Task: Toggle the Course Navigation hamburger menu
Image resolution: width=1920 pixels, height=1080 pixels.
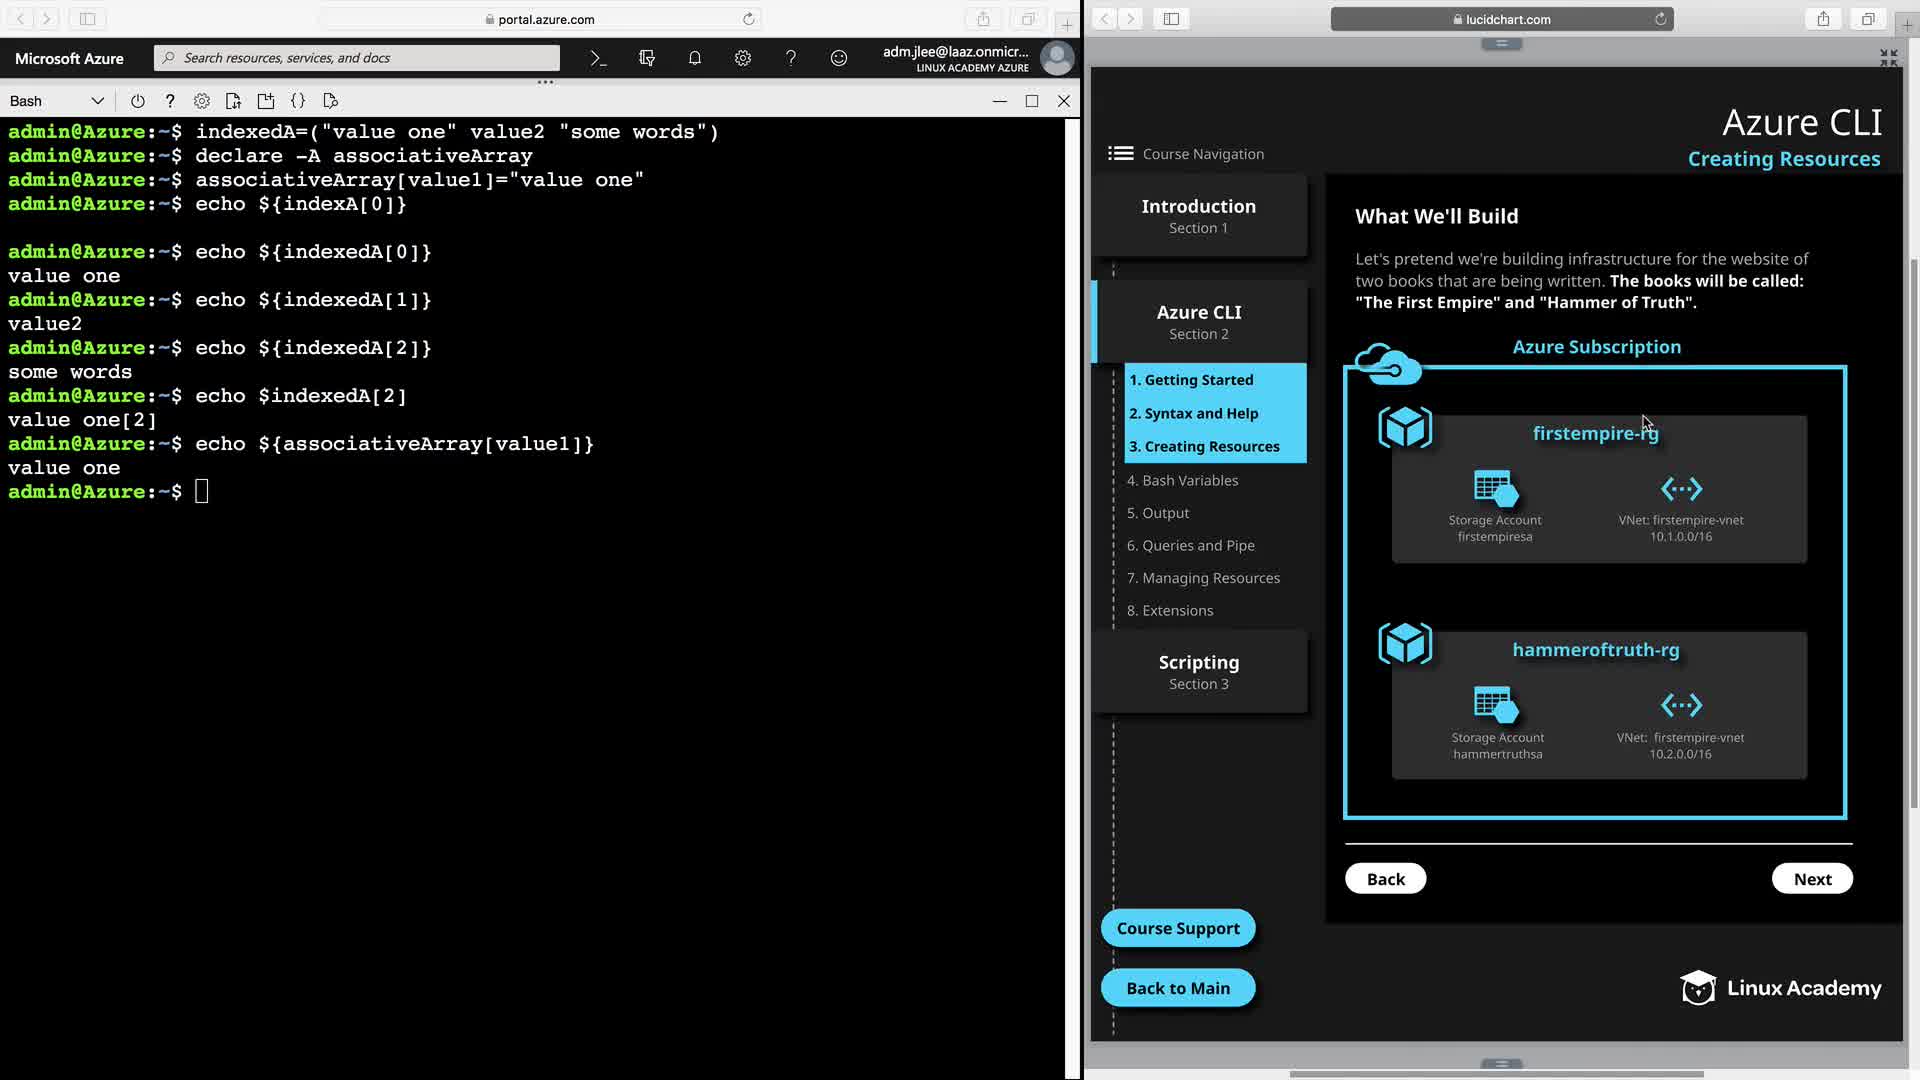Action: tap(1120, 153)
